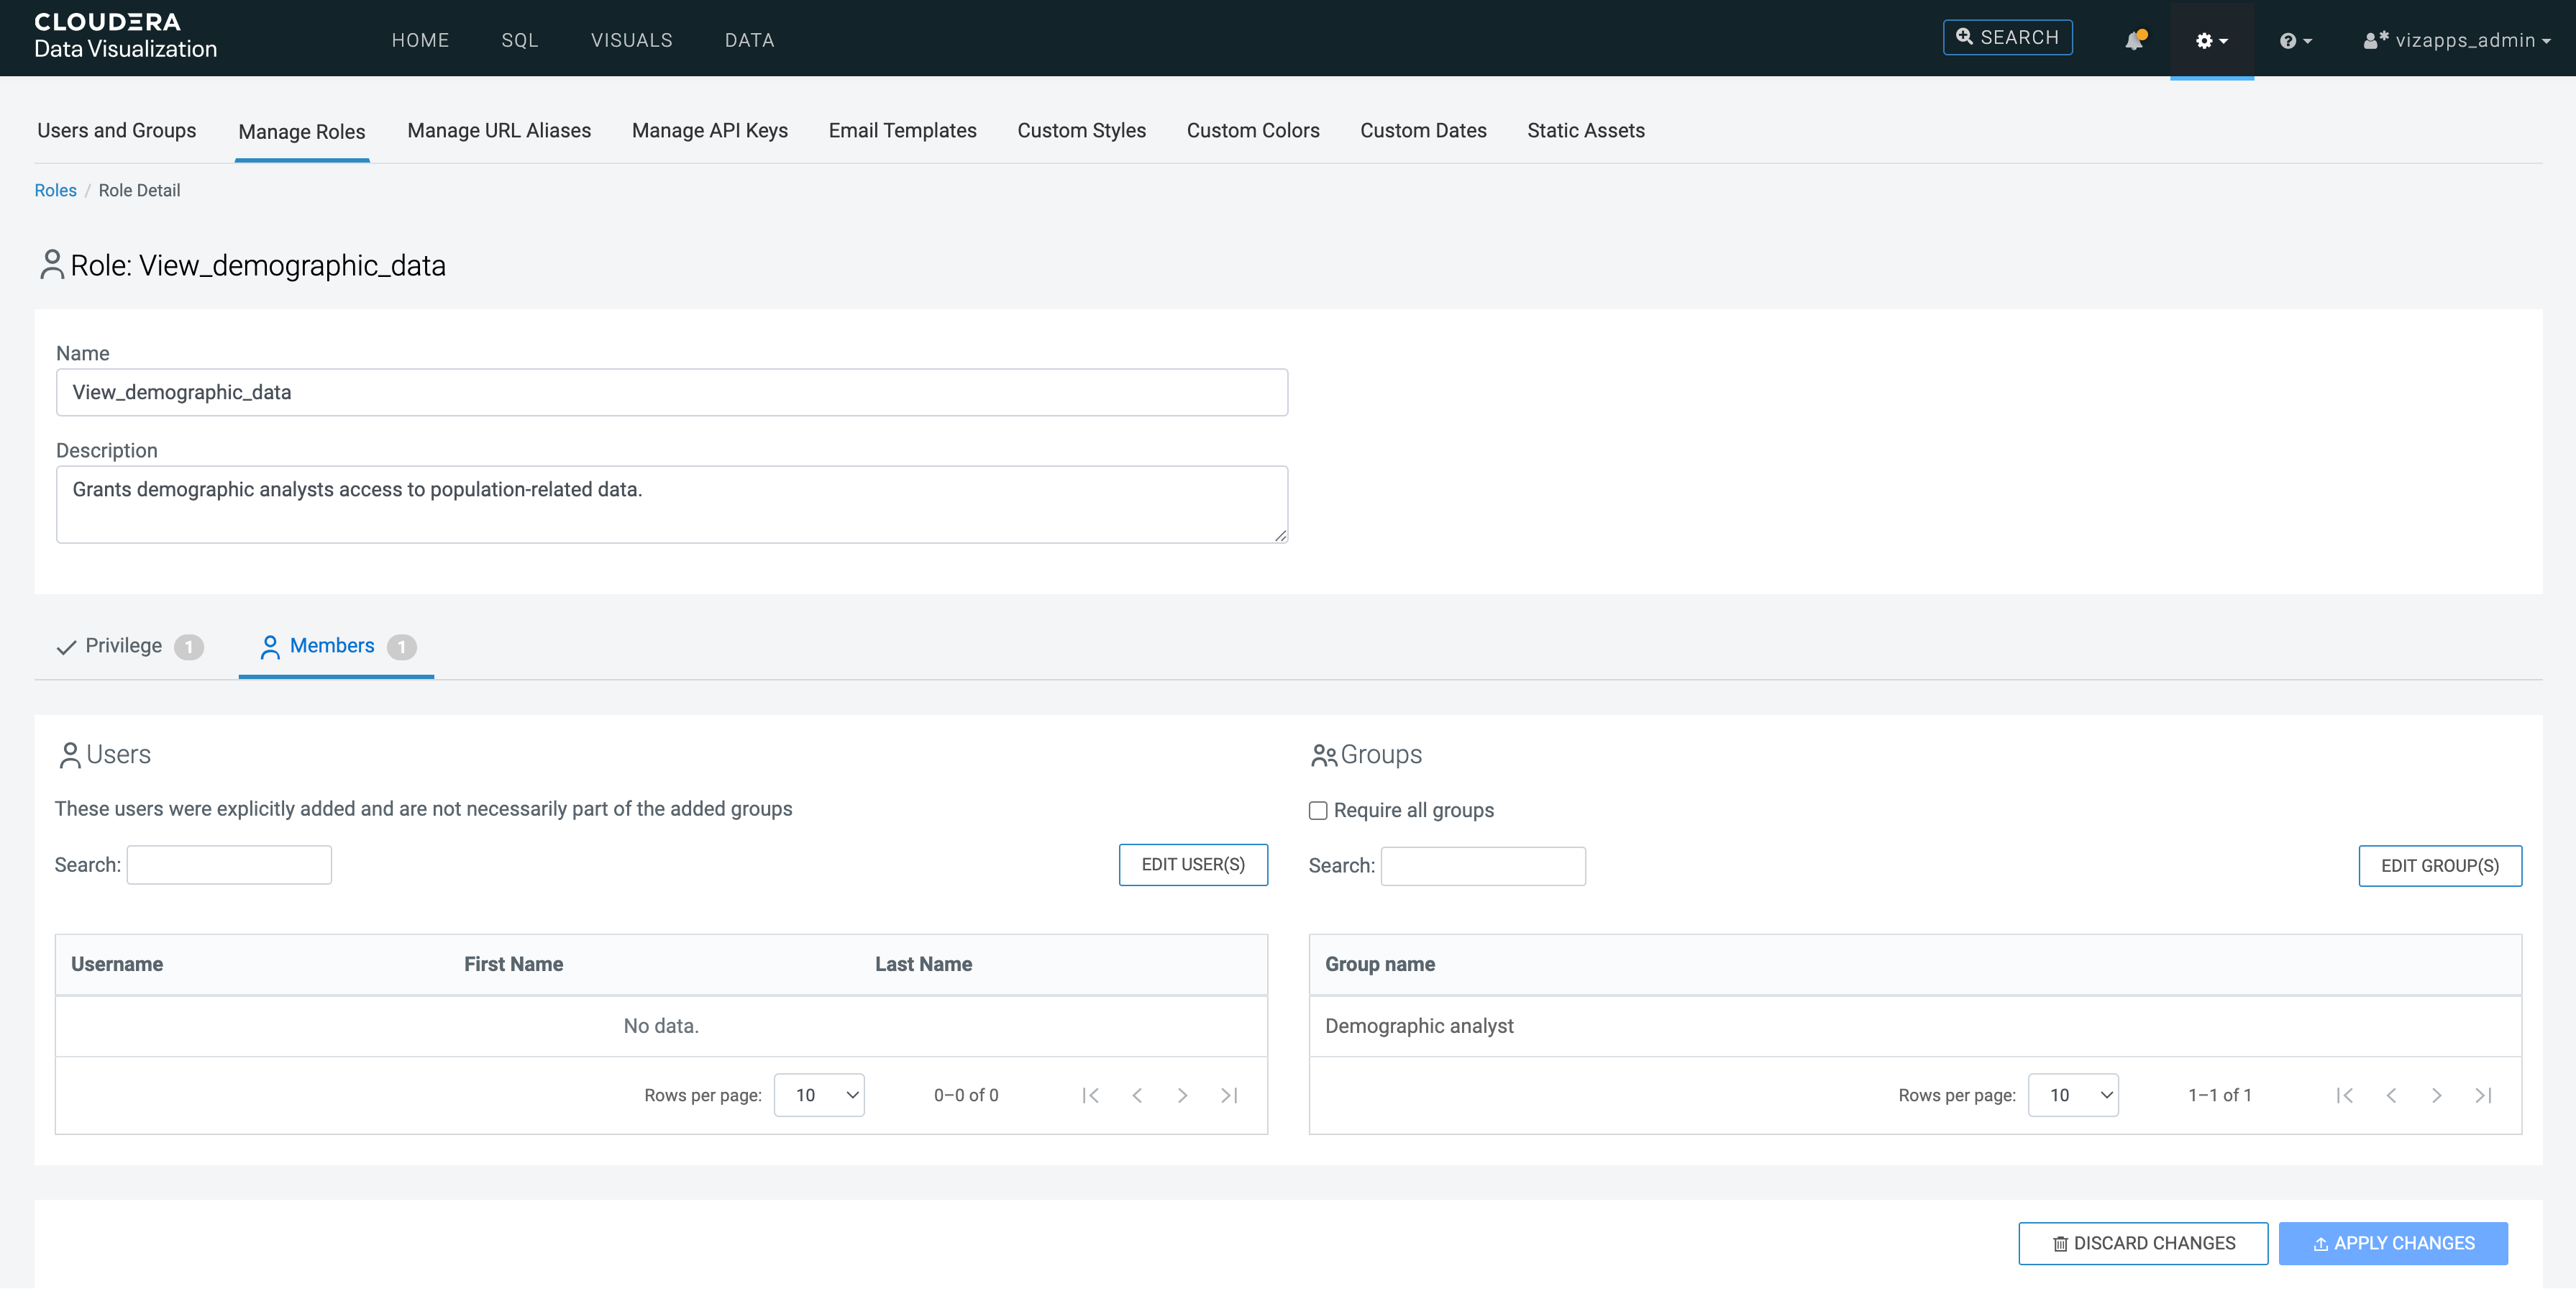Go to next page in Users table
This screenshot has height=1312, width=2576.
pos(1182,1095)
